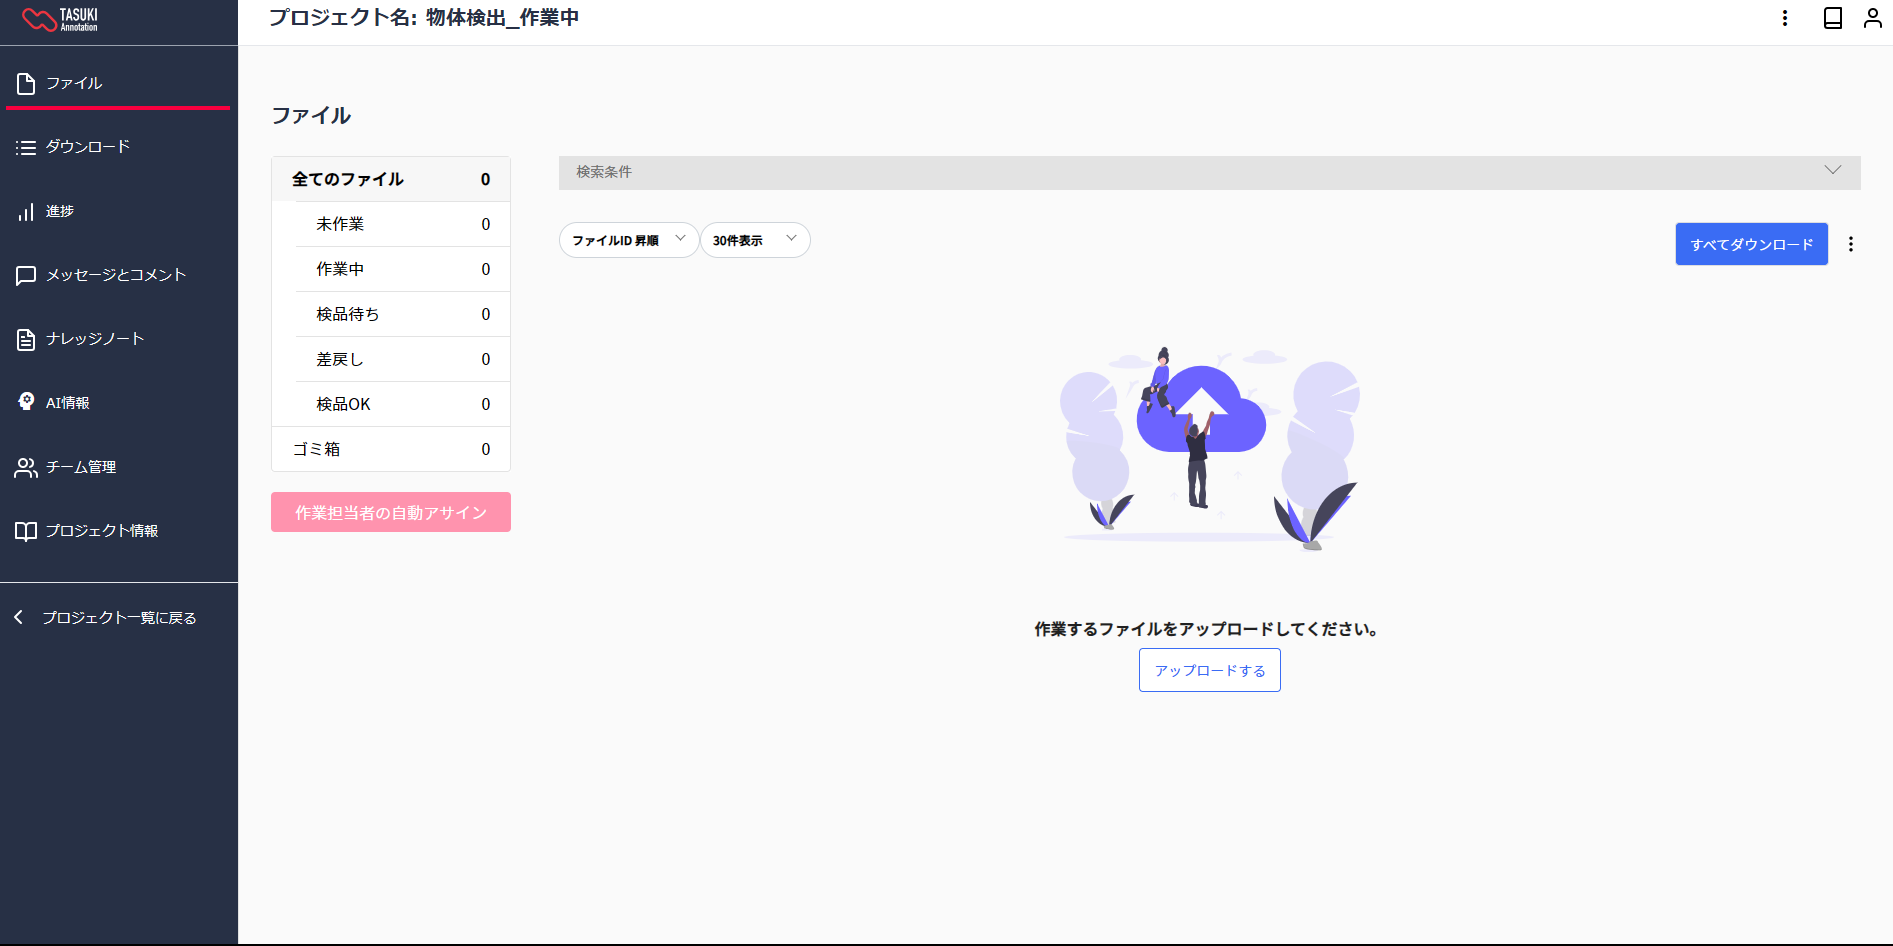Click the download list icon in sidebar
The width and height of the screenshot is (1893, 946).
point(26,148)
